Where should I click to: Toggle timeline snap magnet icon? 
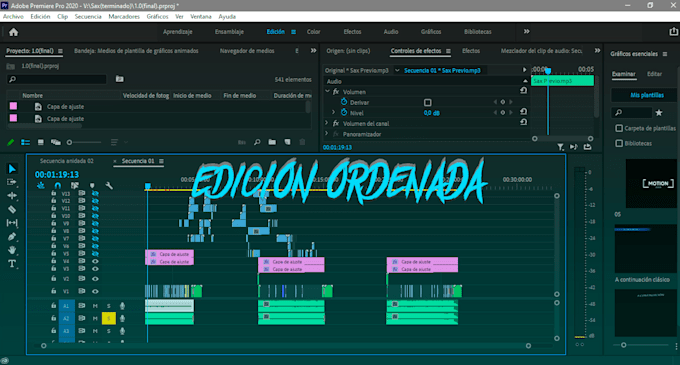58,186
